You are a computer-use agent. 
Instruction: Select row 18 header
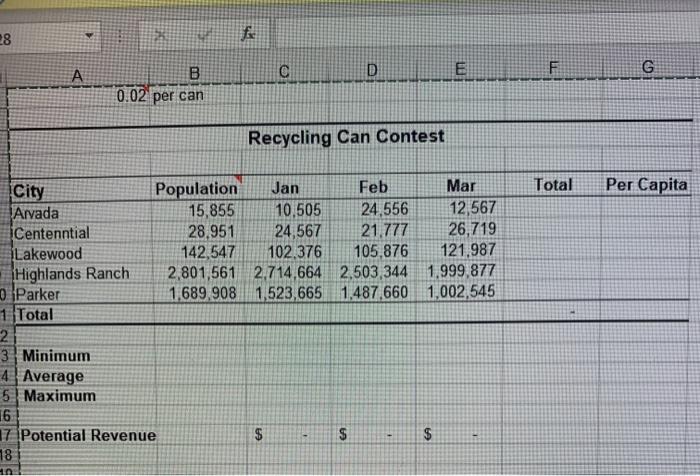coord(8,455)
